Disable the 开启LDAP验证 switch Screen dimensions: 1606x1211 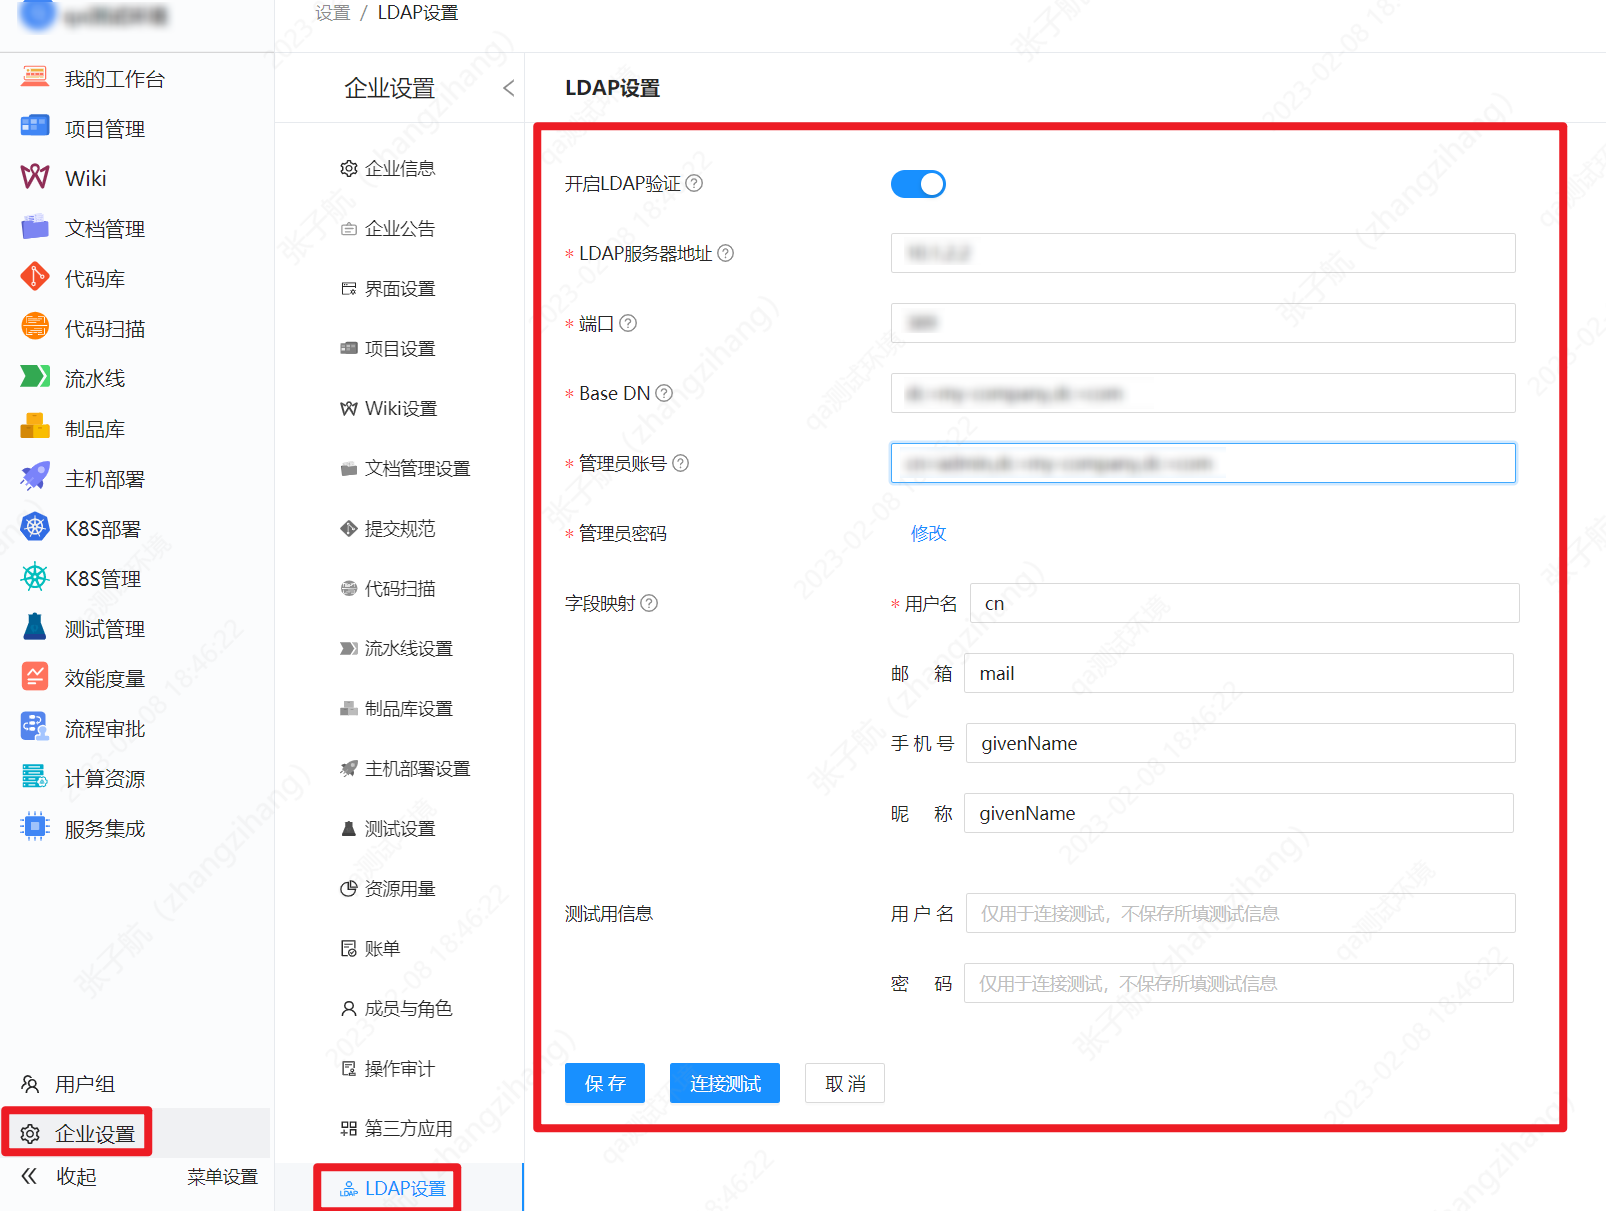(917, 183)
